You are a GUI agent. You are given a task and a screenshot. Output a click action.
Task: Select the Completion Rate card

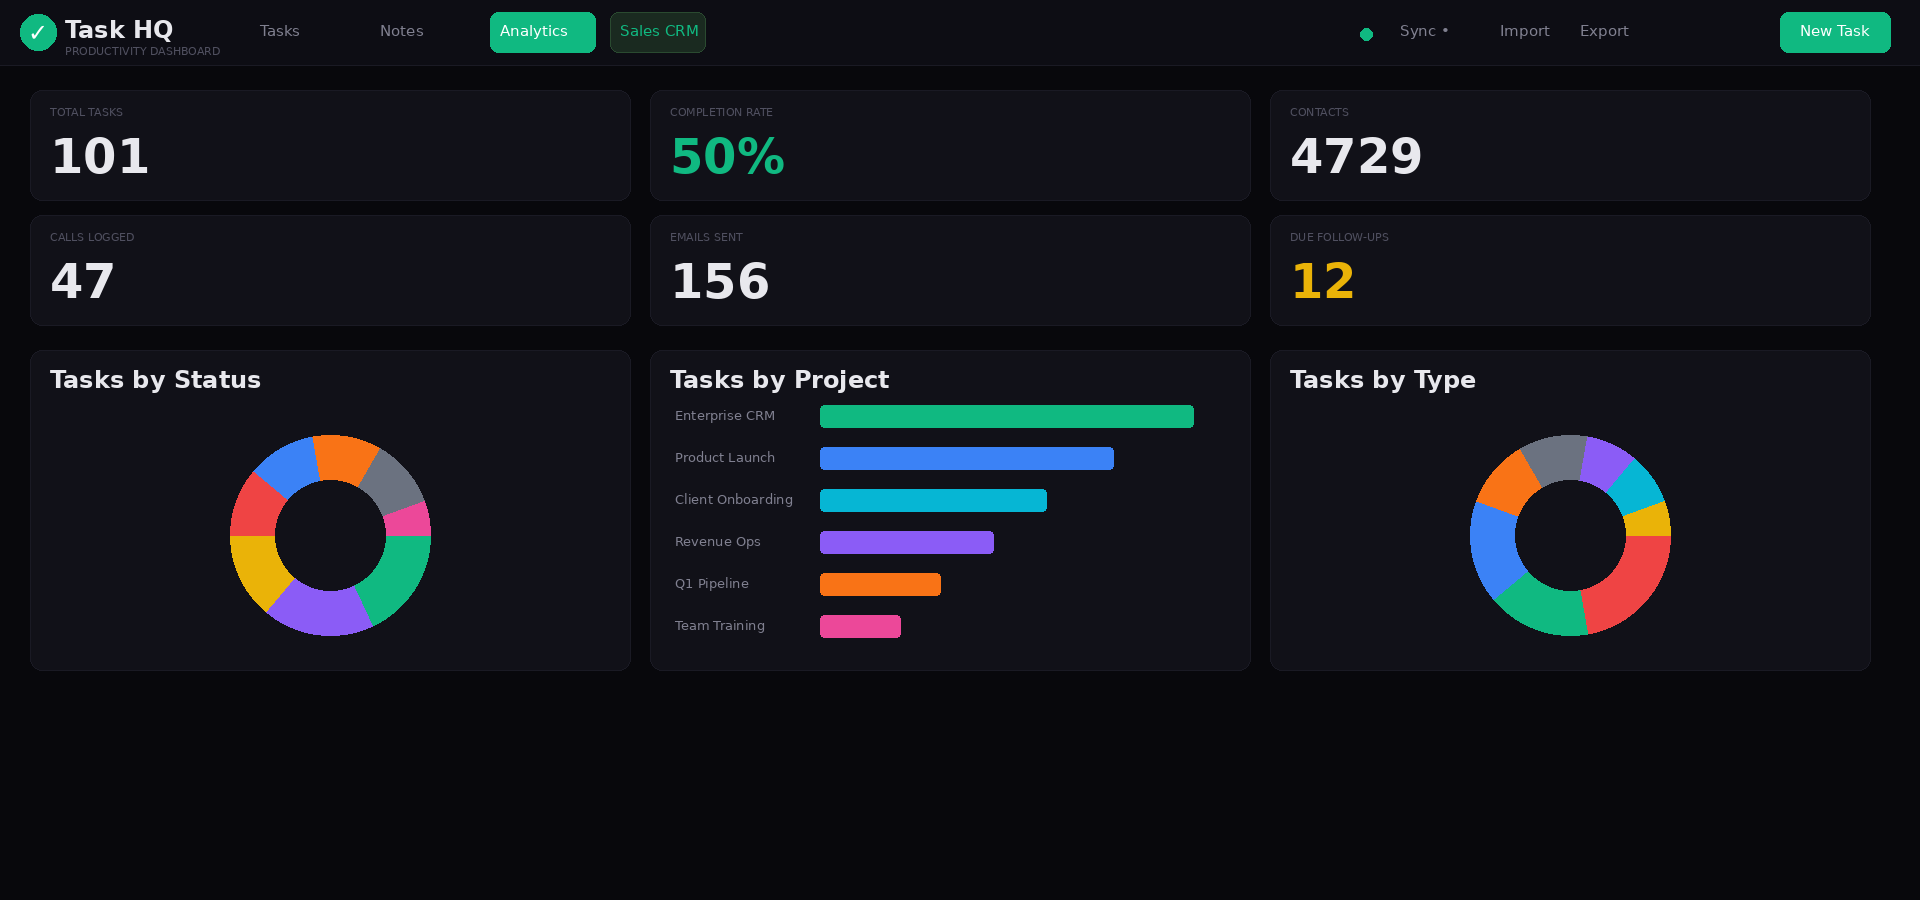949,145
